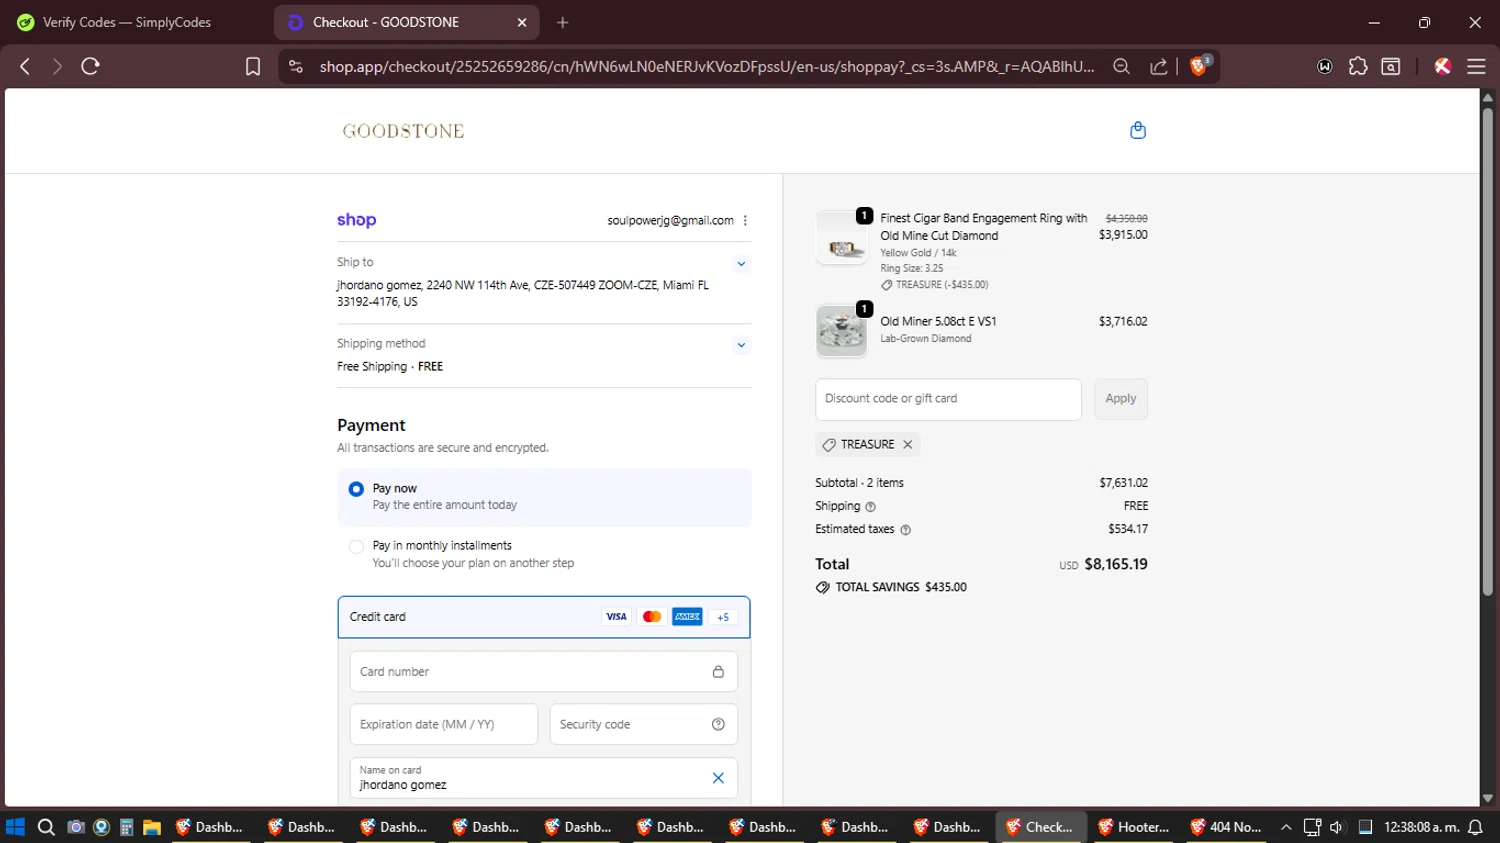
Task: Open the tab search sidebar icon
Action: pyautogui.click(x=1391, y=66)
